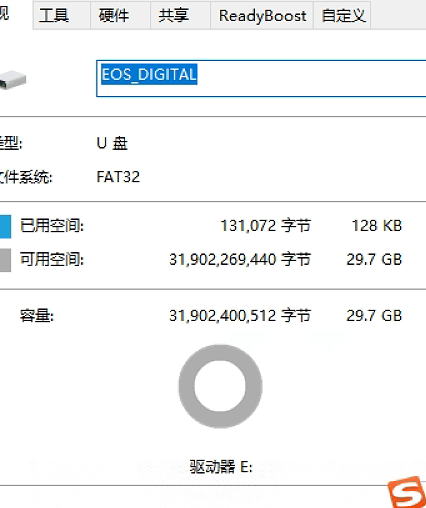426x508 pixels.
Task: Click the FAT32 file system value
Action: 118,177
